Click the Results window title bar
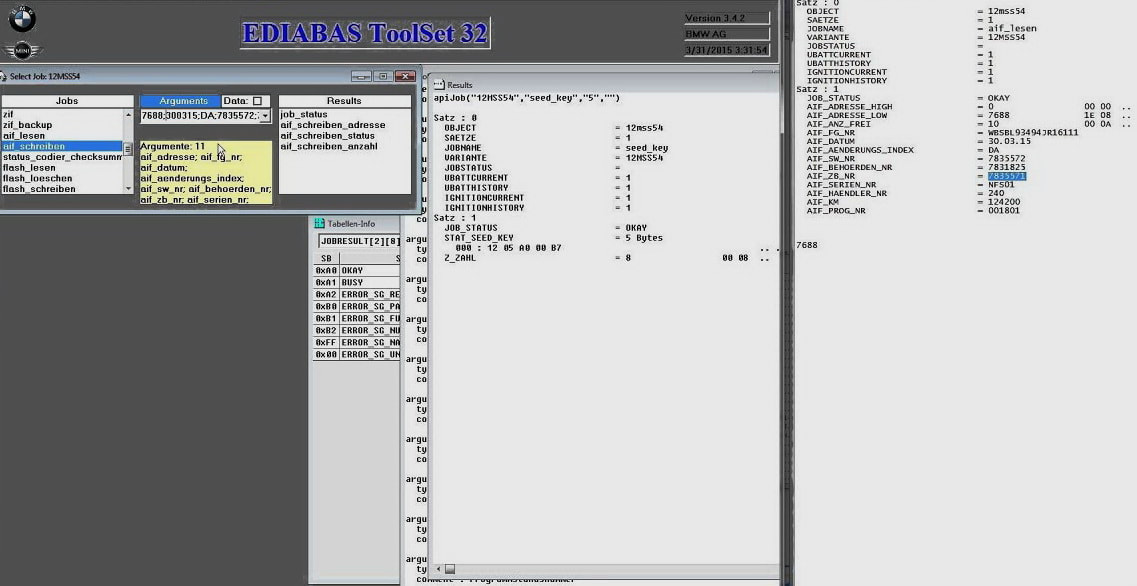Screen dimensions: 1137x586 coord(603,85)
